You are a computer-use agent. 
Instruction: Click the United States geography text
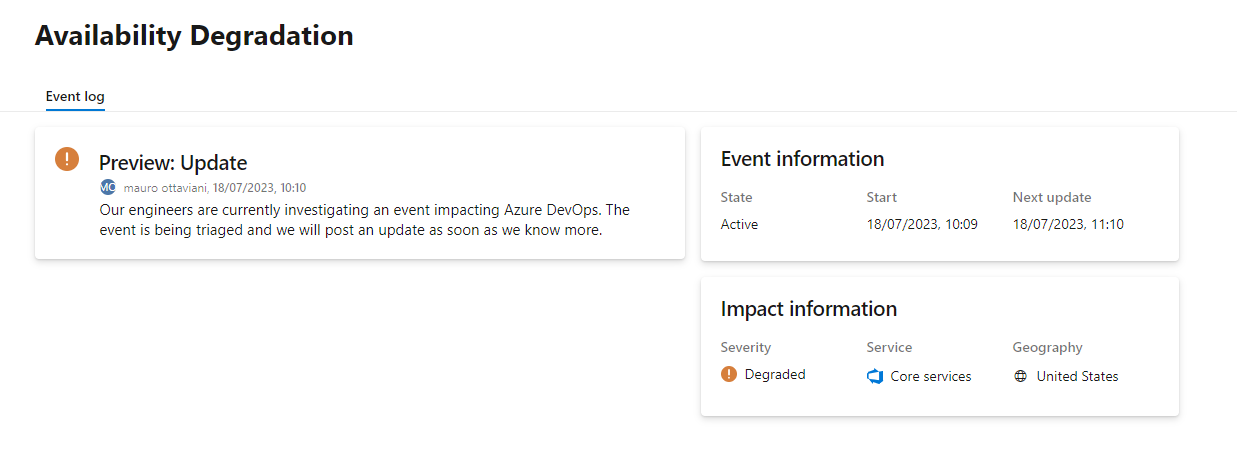click(x=1077, y=376)
